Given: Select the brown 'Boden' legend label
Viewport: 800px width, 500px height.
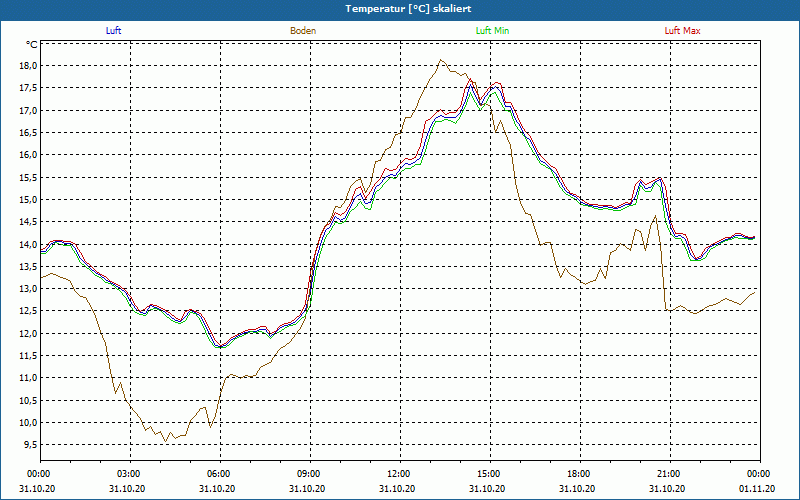Looking at the screenshot, I should pyautogui.click(x=303, y=31).
